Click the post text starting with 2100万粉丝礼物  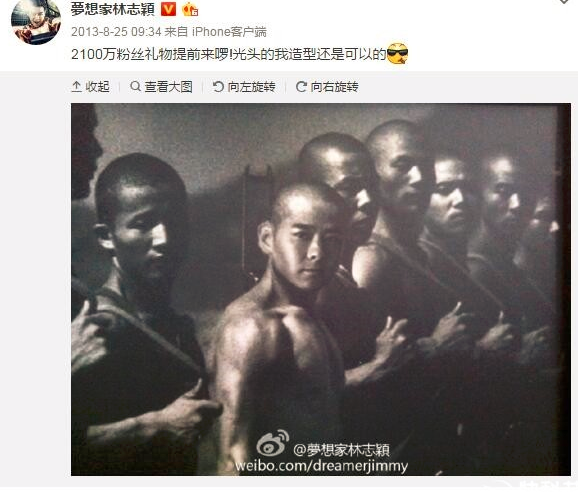pos(229,54)
